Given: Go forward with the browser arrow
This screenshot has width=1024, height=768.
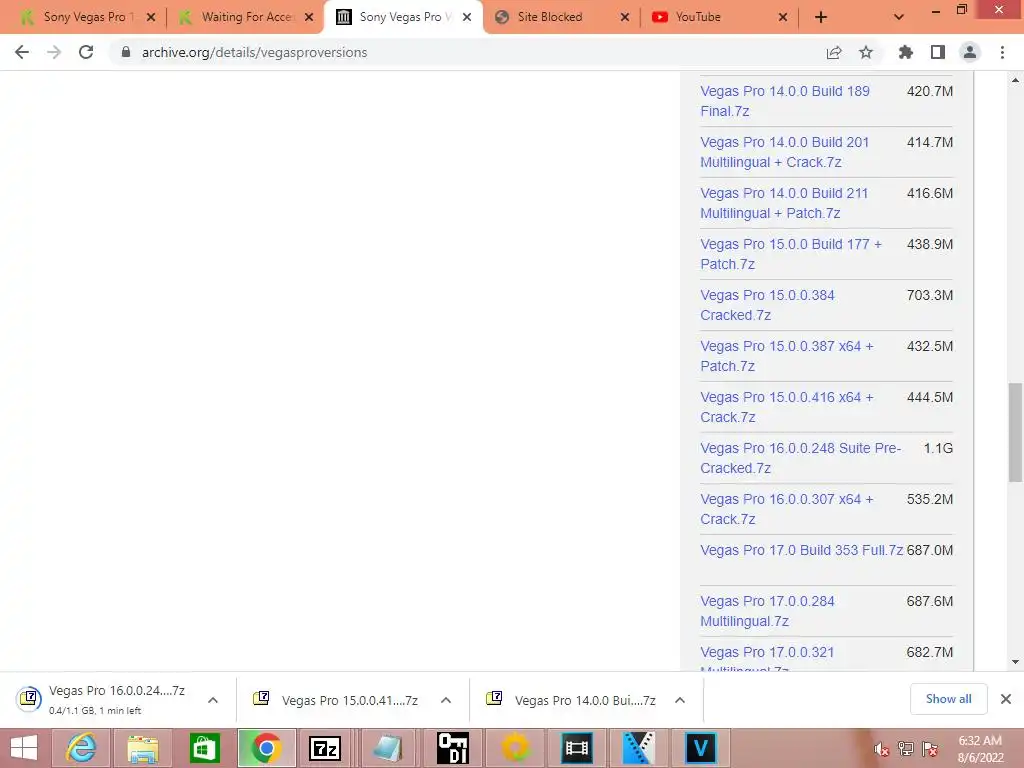Looking at the screenshot, I should (x=54, y=52).
